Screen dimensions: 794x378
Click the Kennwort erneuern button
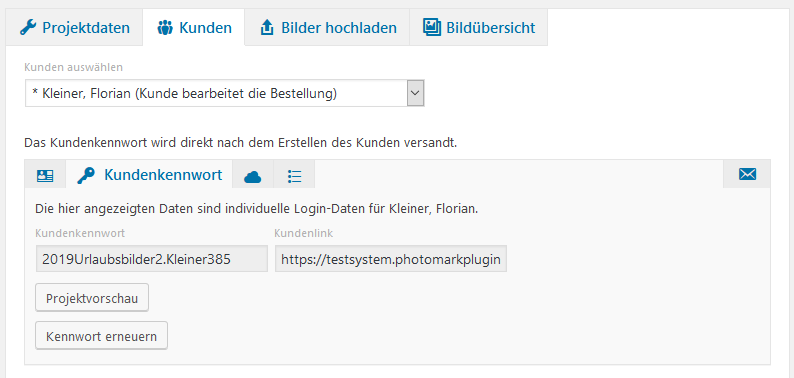(x=101, y=336)
